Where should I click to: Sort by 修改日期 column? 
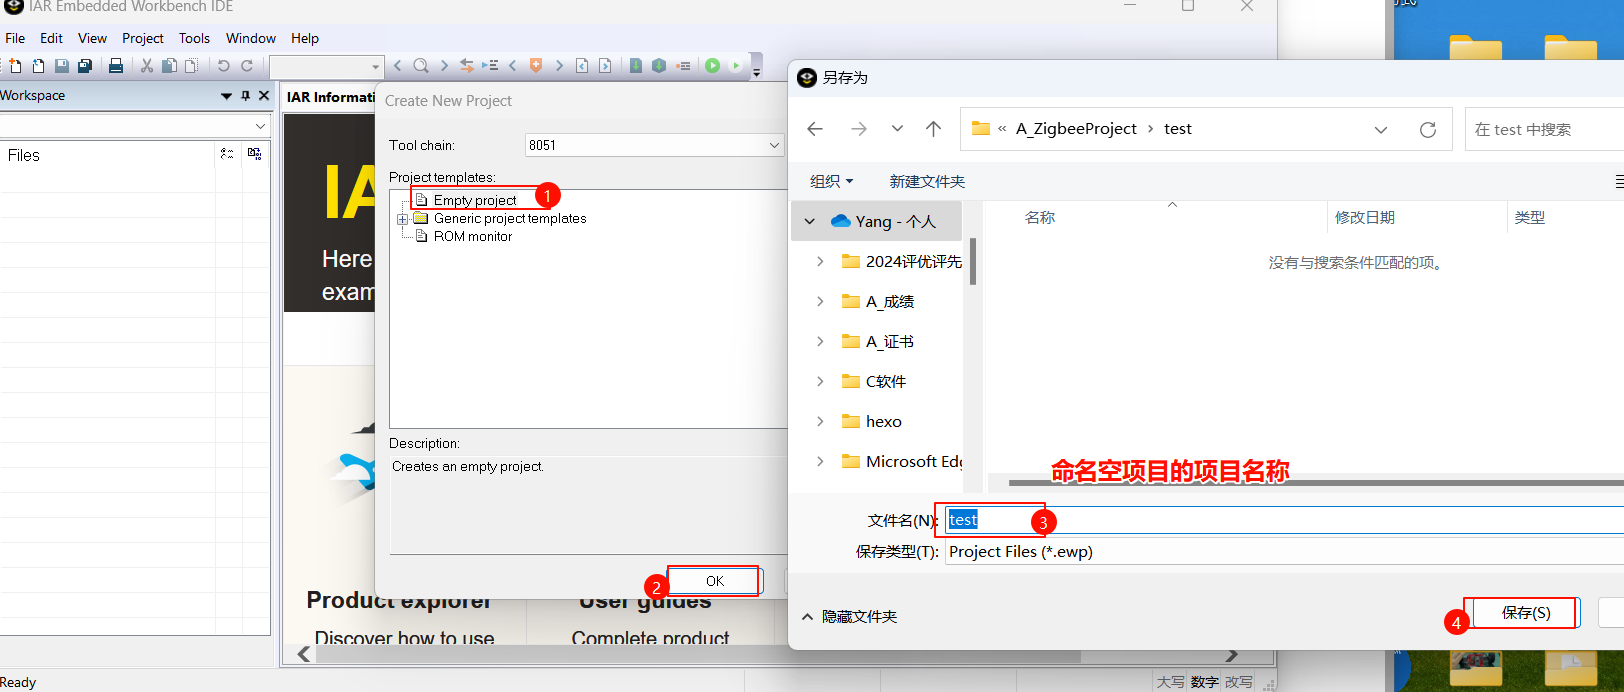point(1364,218)
